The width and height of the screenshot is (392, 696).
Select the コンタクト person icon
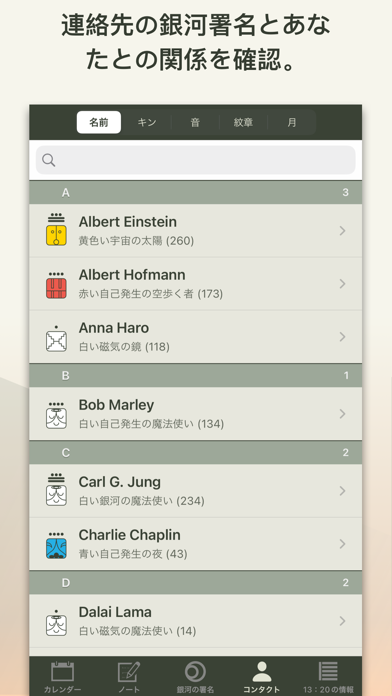point(262,671)
